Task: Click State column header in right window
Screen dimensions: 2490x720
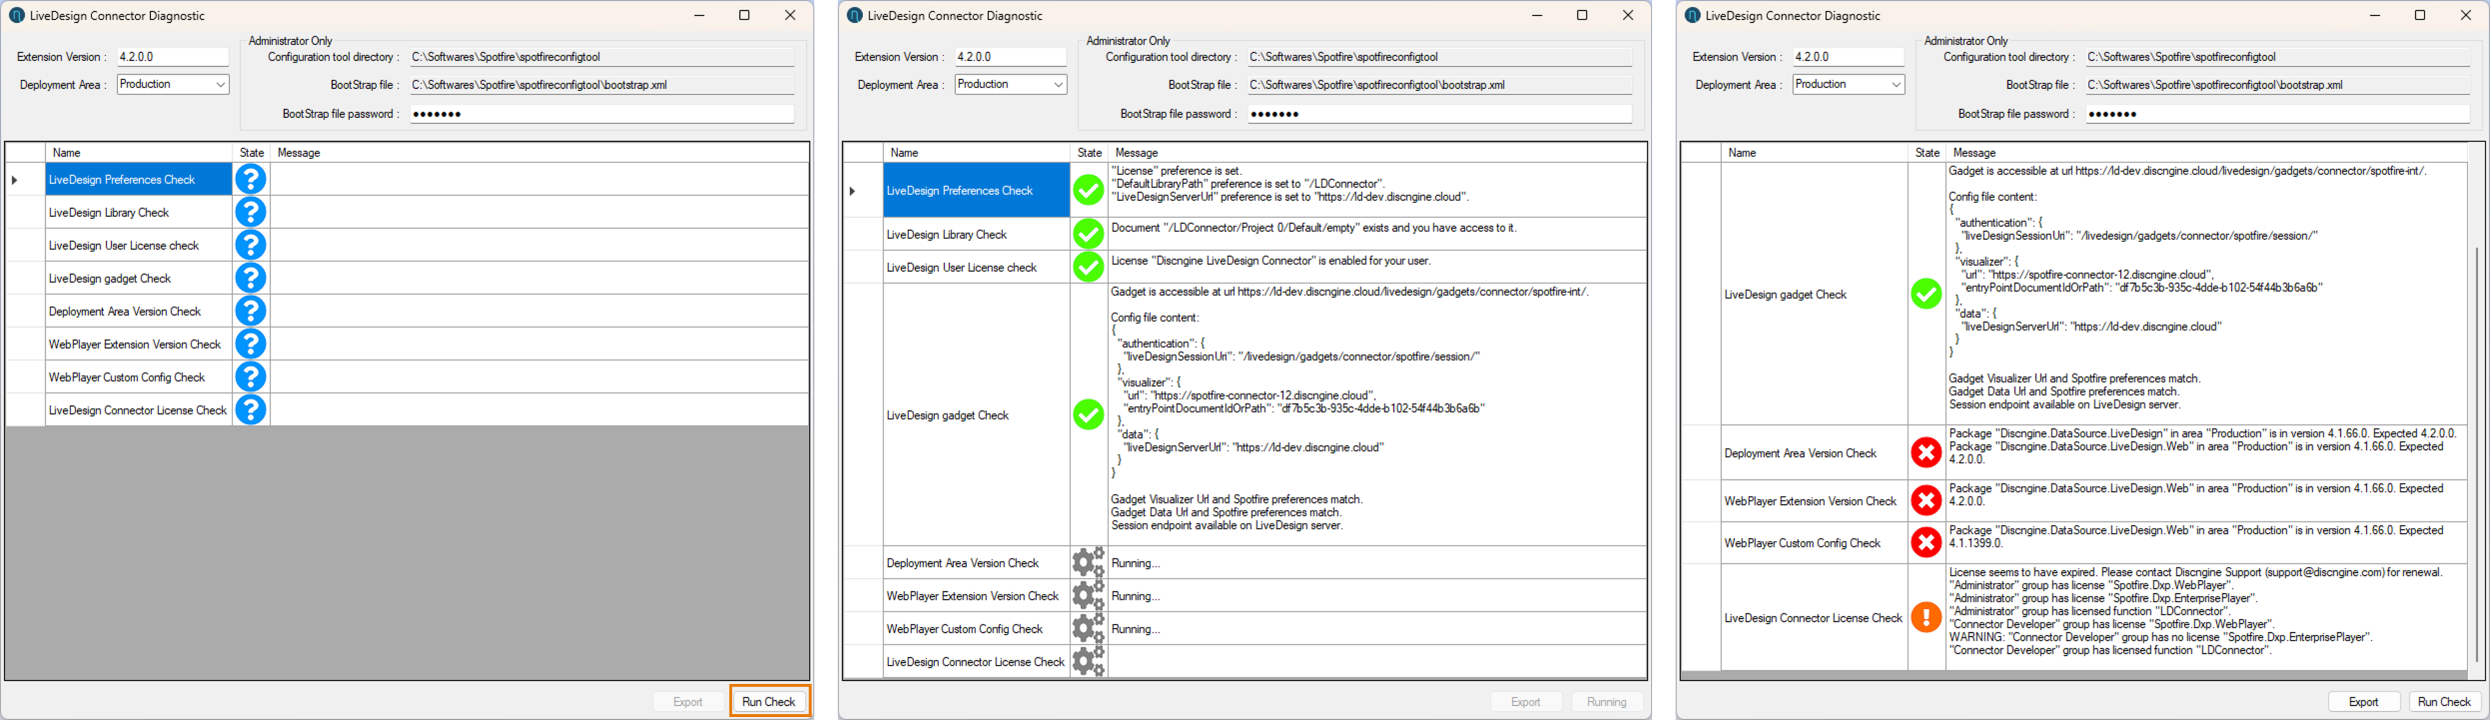Action: (1927, 153)
